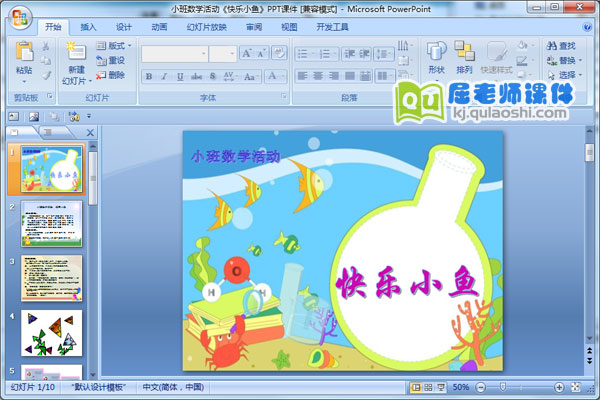
Task: Open the Office button menu
Action: click(20, 18)
